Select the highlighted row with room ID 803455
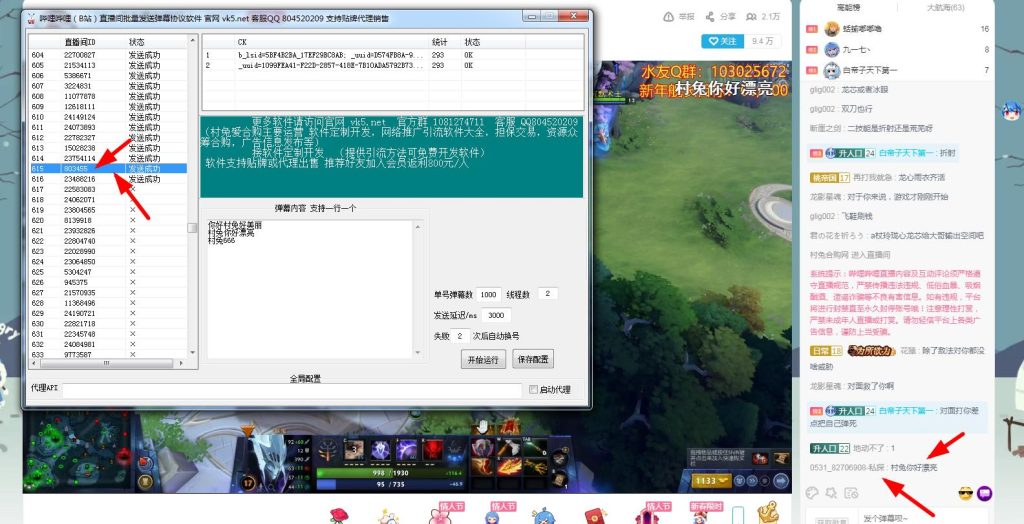 pyautogui.click(x=108, y=169)
